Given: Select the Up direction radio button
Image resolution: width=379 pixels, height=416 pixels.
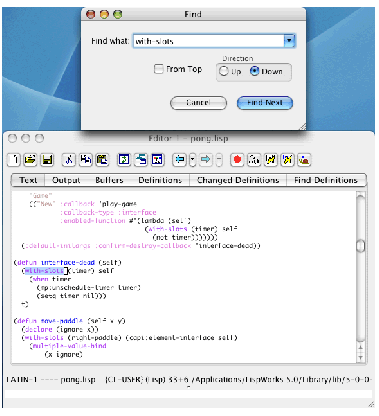Looking at the screenshot, I should coord(223,71).
